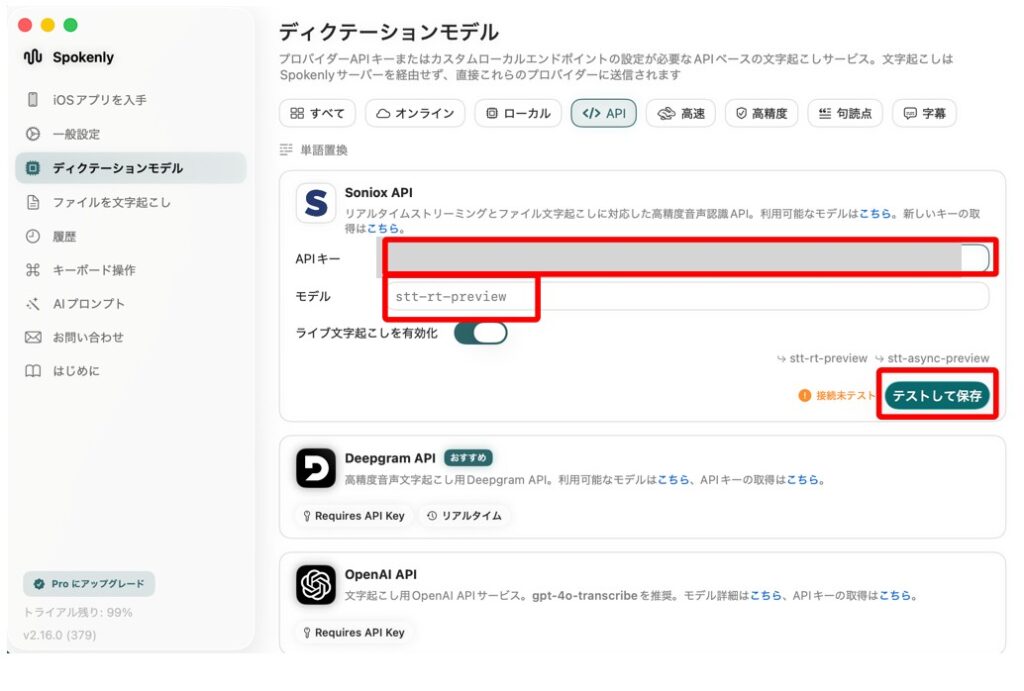Open 単語置換 word replacement option

click(323, 150)
